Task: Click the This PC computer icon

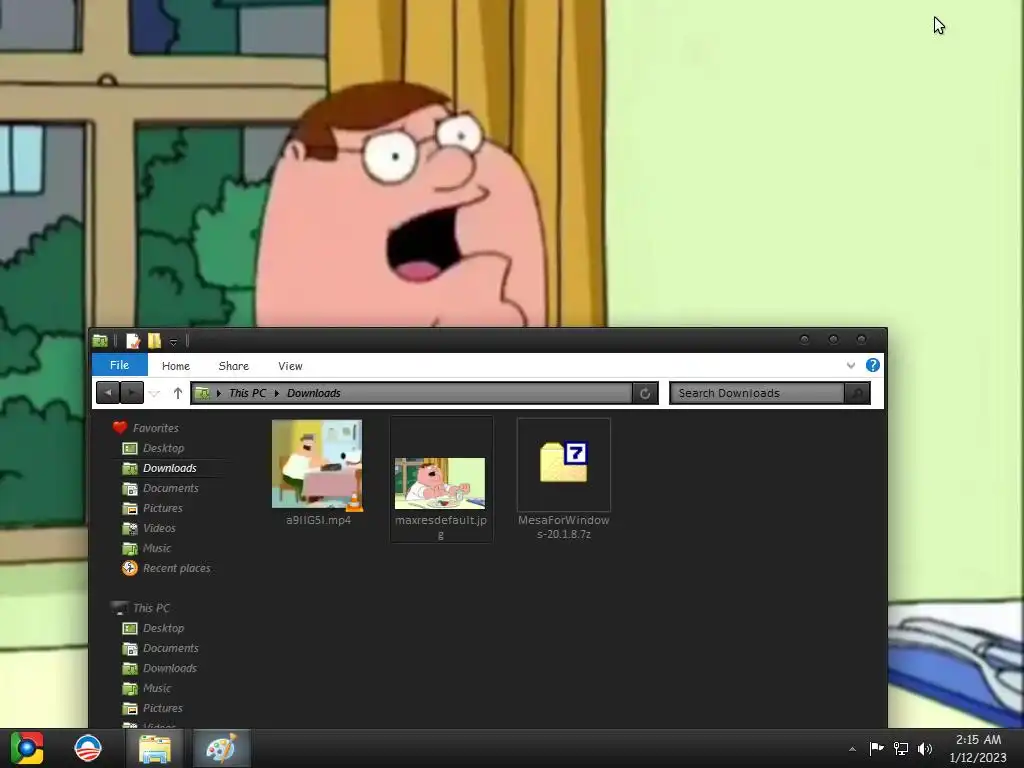Action: (119, 608)
